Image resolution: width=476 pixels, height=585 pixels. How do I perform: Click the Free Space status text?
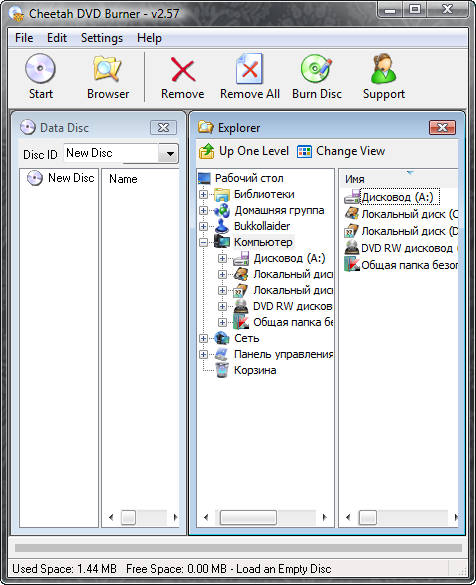pos(229,569)
